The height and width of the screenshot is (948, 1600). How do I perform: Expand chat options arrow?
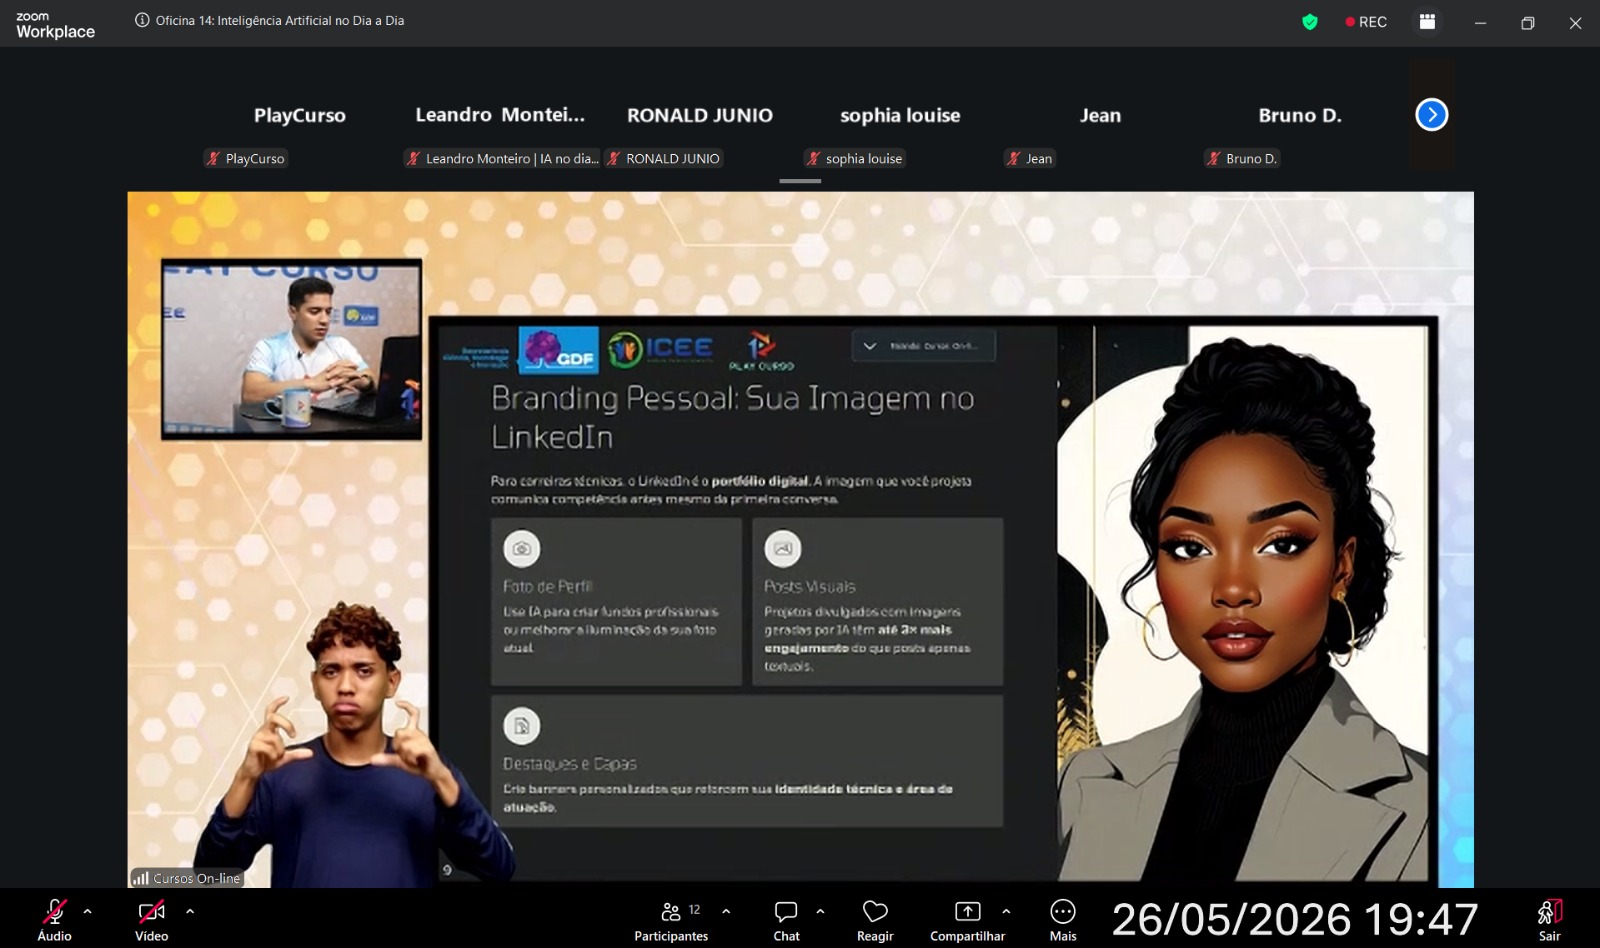coord(820,912)
